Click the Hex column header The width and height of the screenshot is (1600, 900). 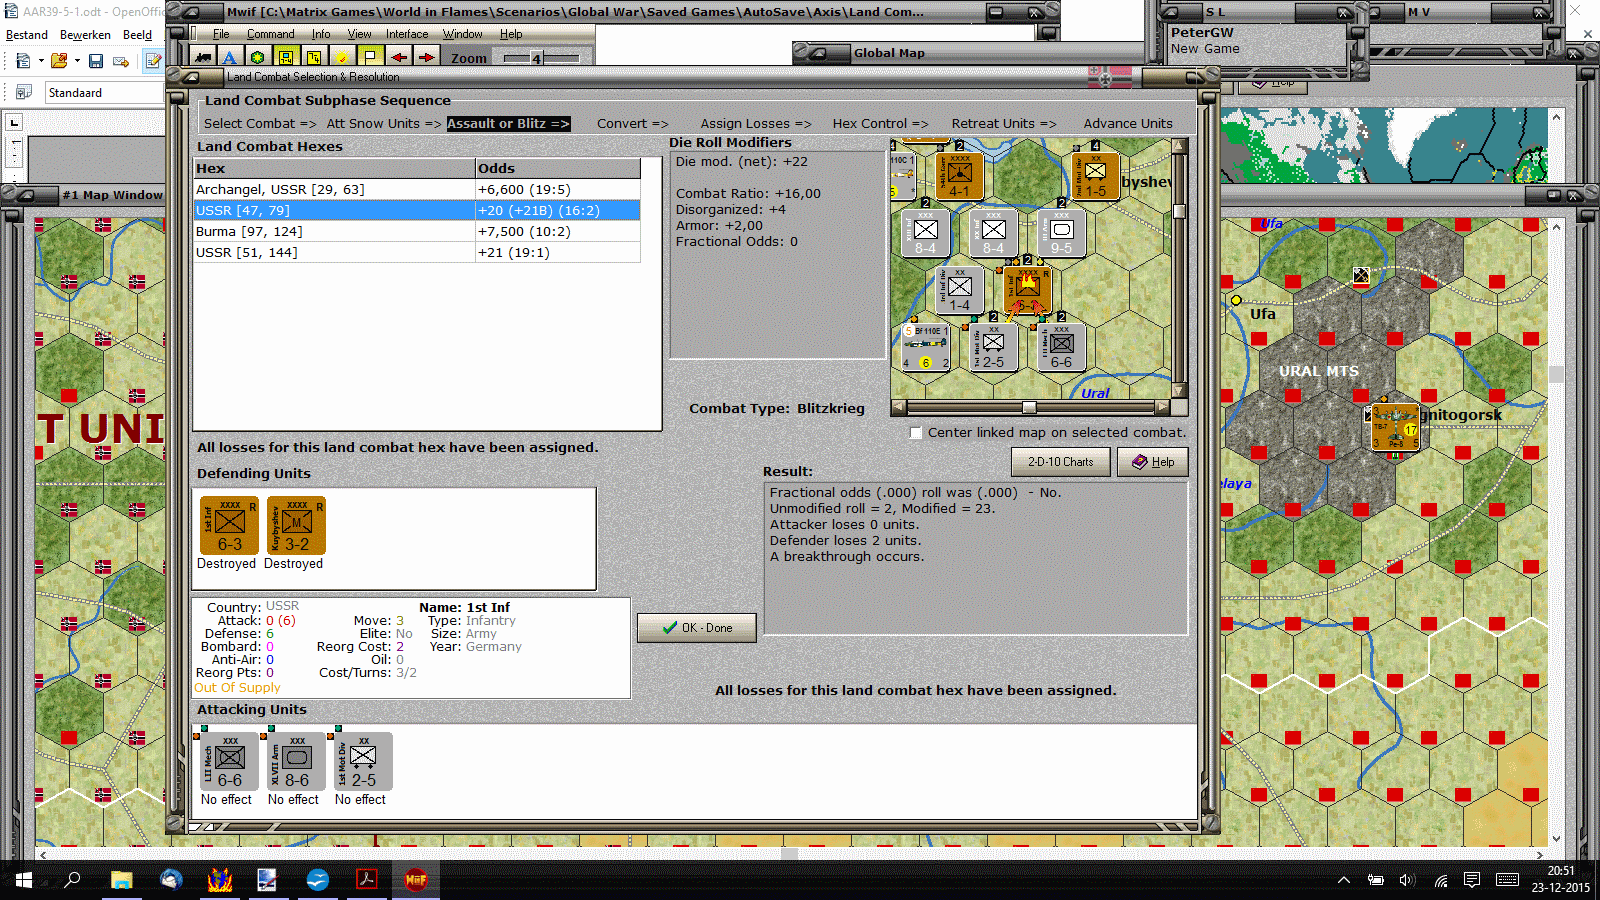point(334,169)
